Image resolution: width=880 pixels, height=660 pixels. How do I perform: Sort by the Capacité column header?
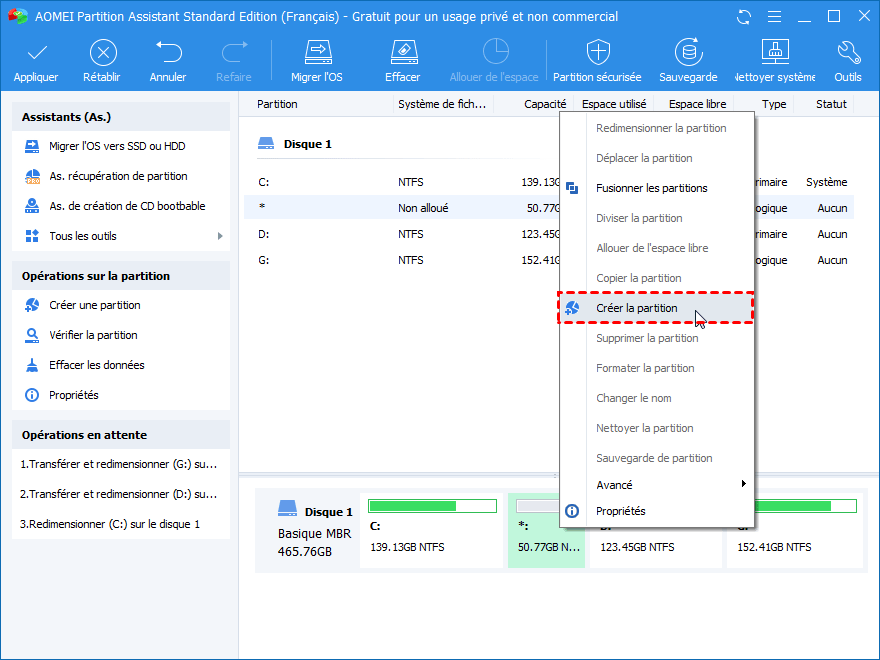[x=545, y=104]
